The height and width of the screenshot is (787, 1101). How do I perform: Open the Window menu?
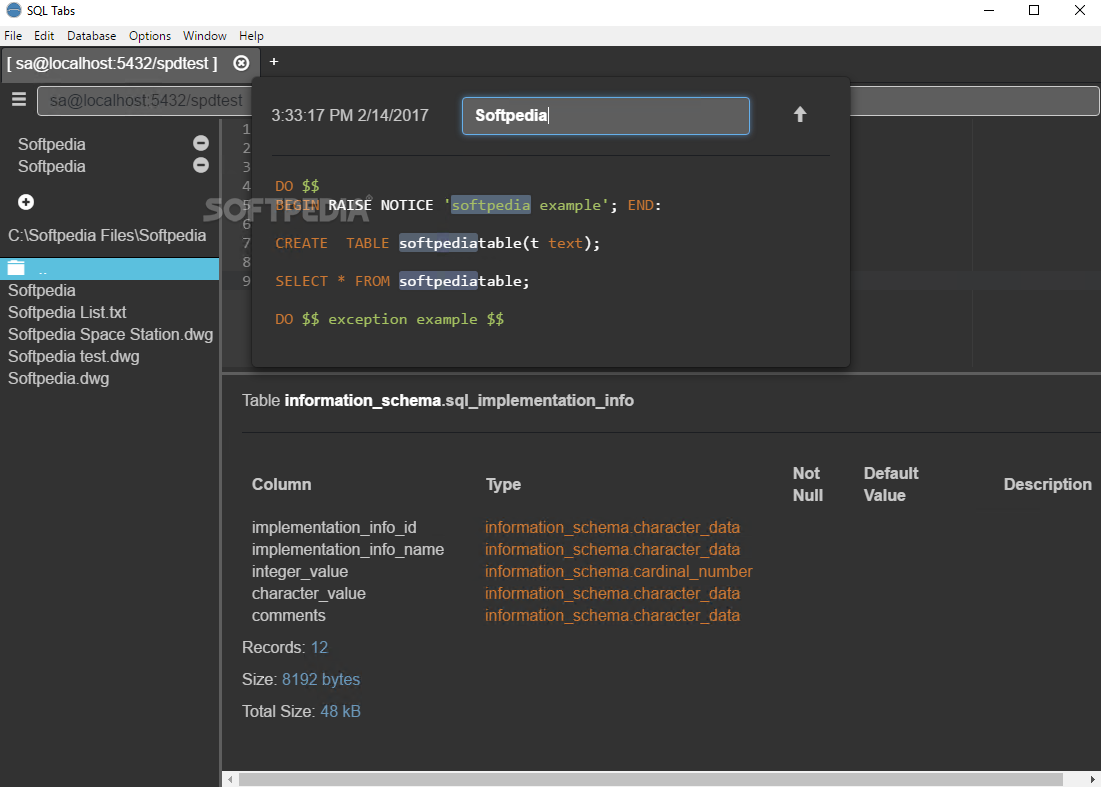point(204,36)
